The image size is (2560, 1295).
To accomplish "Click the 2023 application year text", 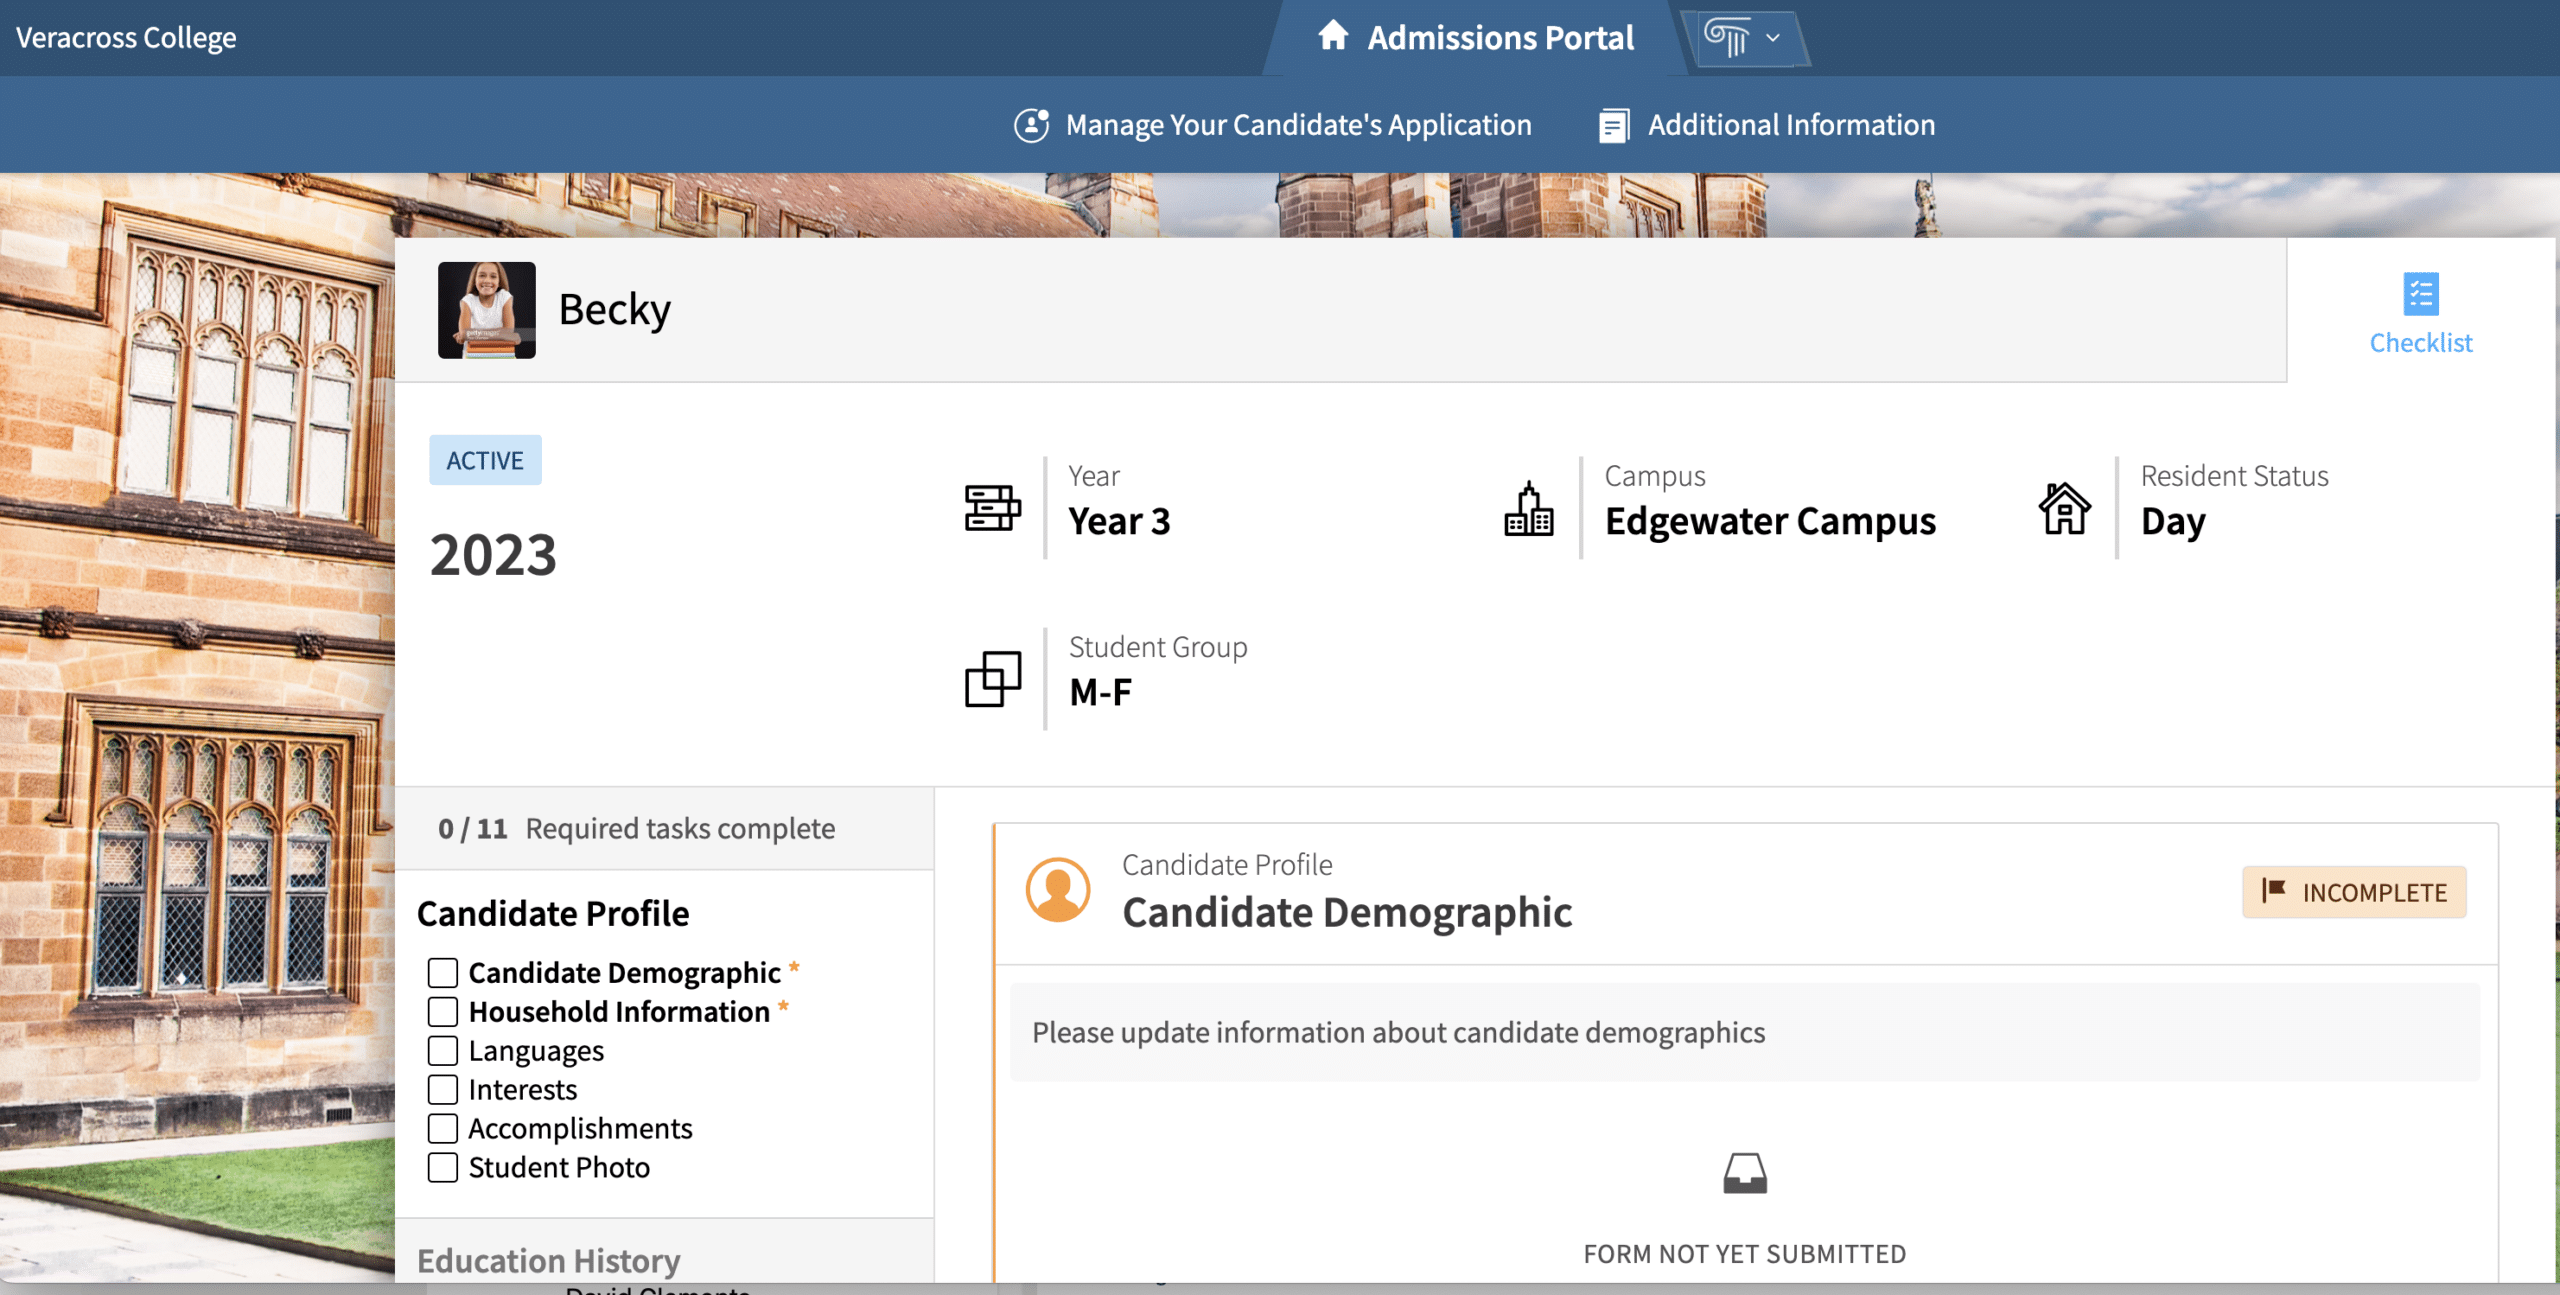I will tap(493, 555).
